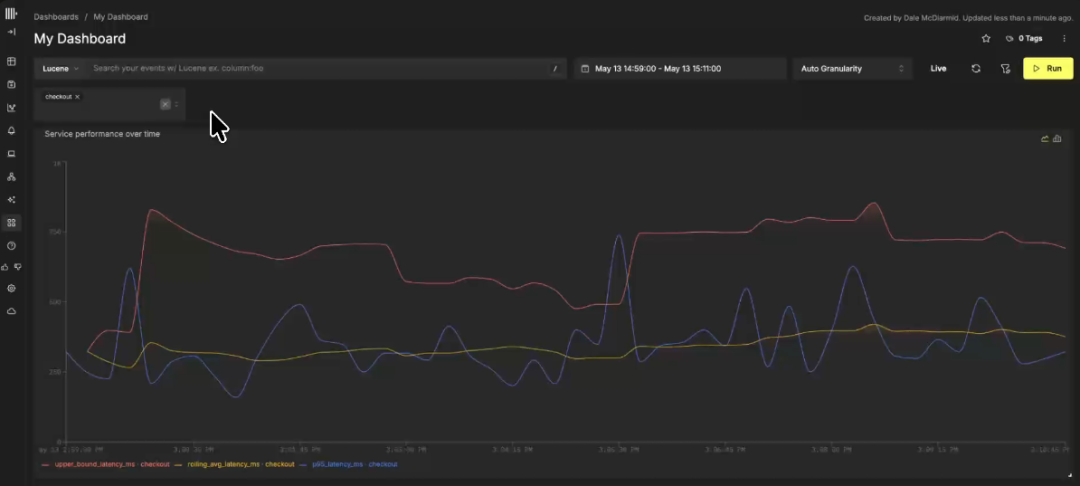The image size is (1080, 486).
Task: Go to the Dashboards breadcrumb
Action: 56,17
